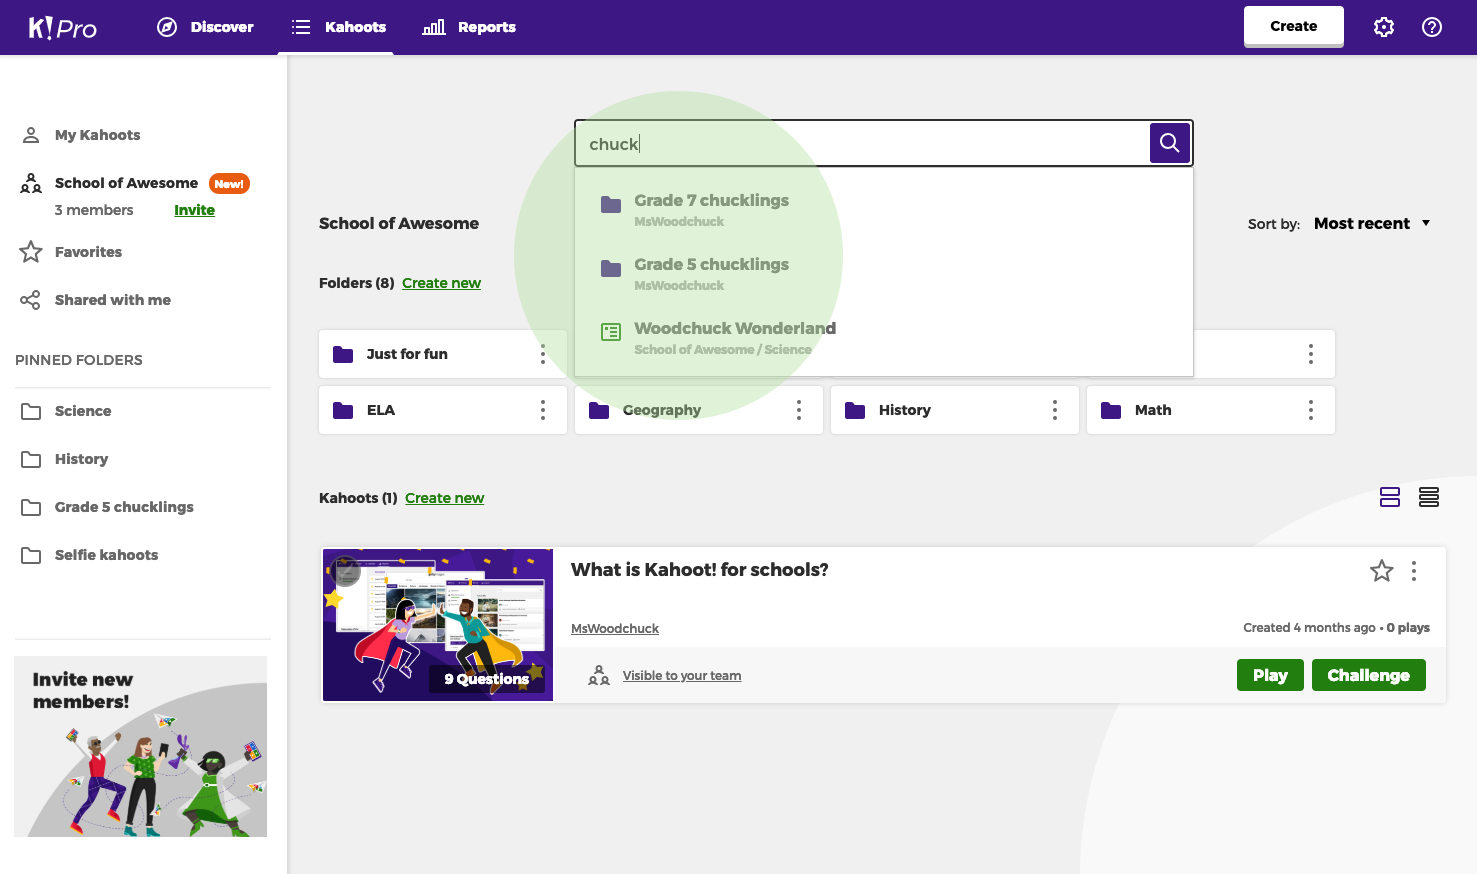Click the Invite link for School of Awesome
Viewport: 1477px width, 874px height.
pyautogui.click(x=194, y=210)
